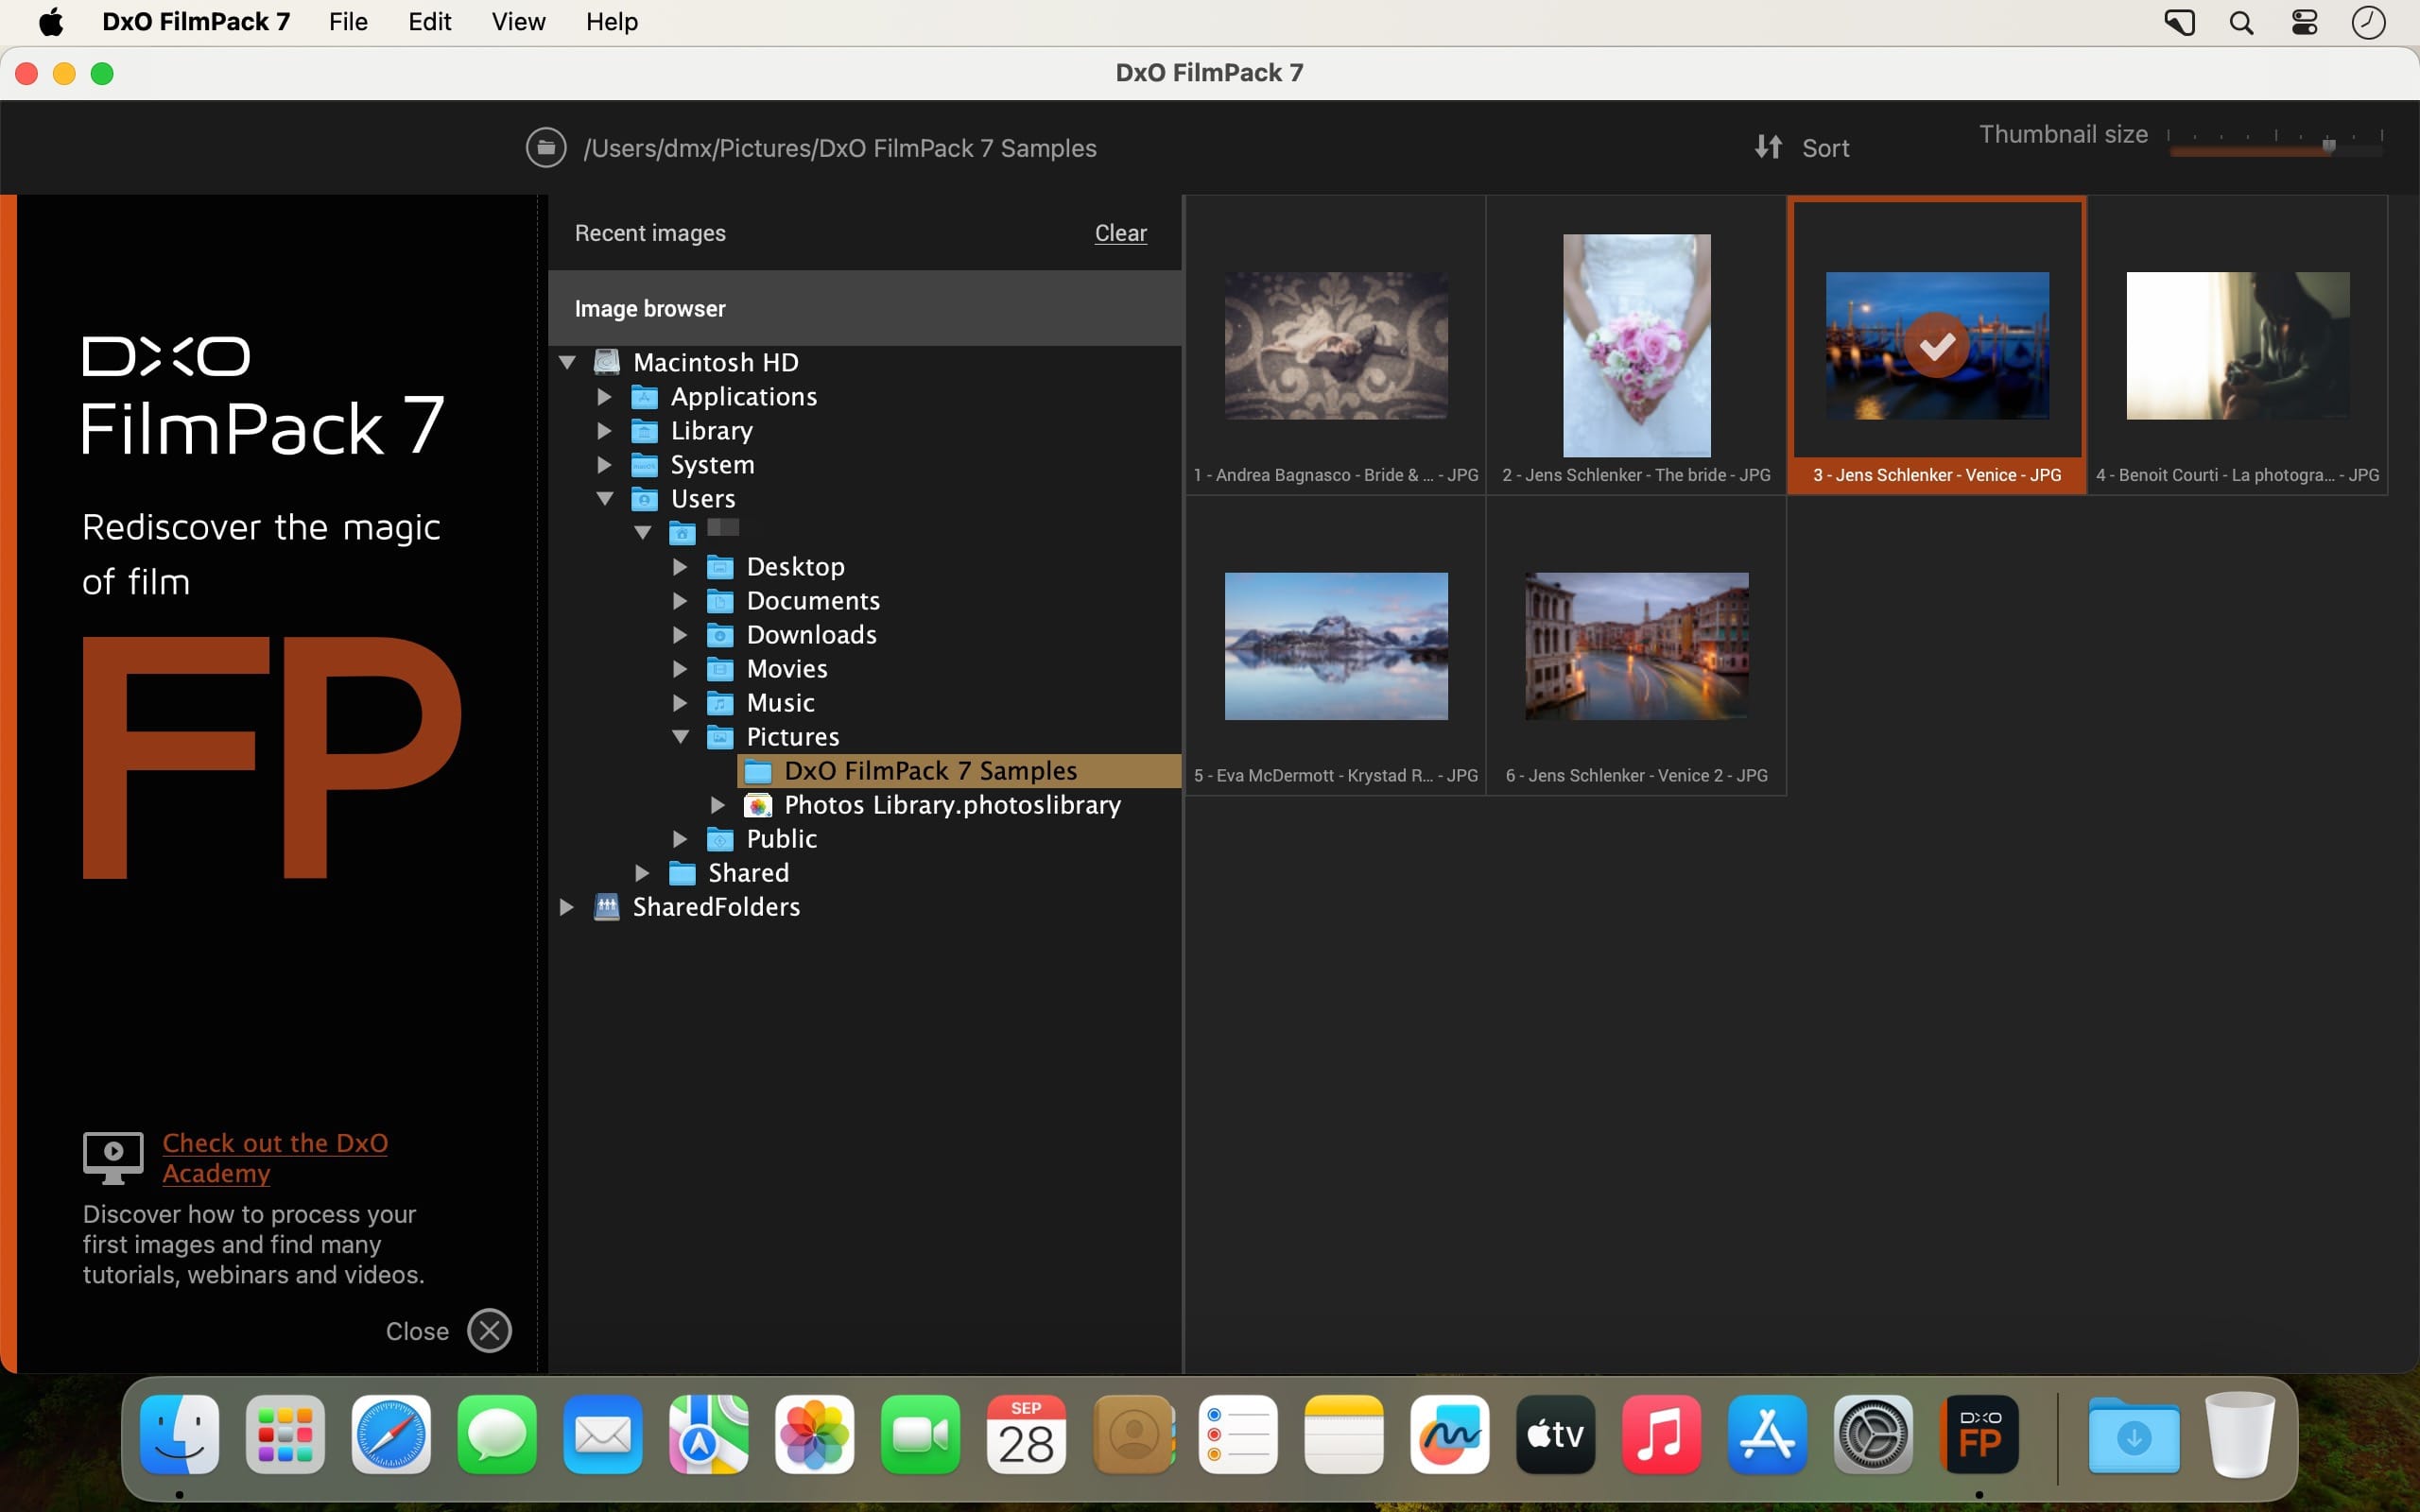Click the Sort arrows icon
The image size is (2420, 1512).
pyautogui.click(x=1768, y=148)
